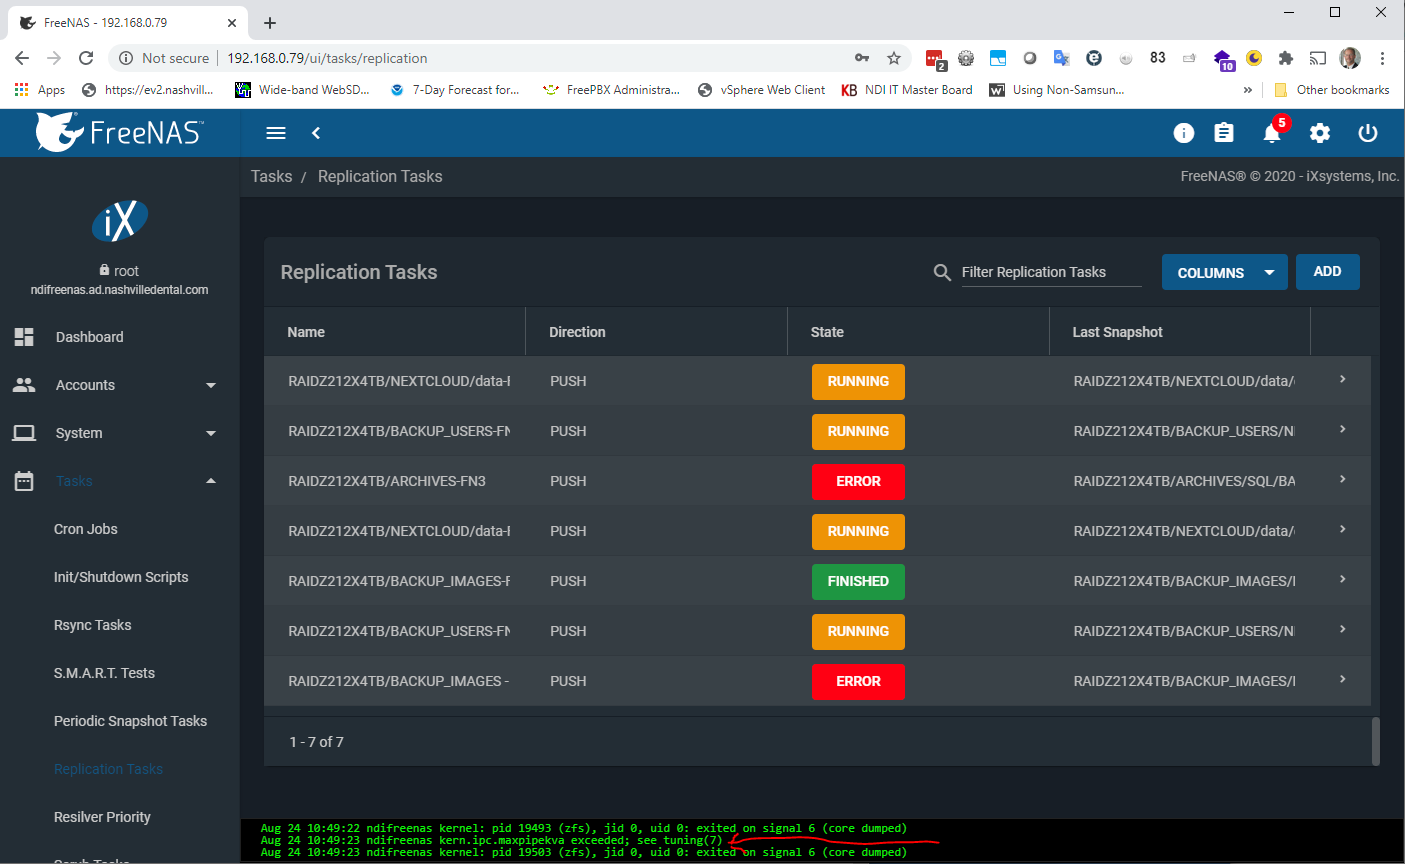Open NDI IT Master Board bookmark
Image resolution: width=1405 pixels, height=864 pixels.
906,90
